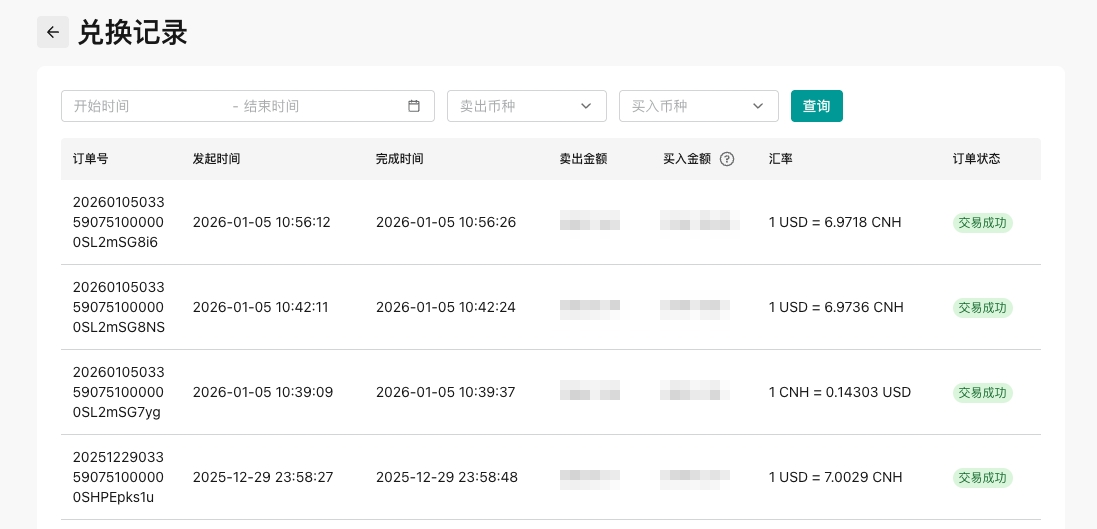Select order number ending in SL2mSG8NS
Image resolution: width=1097 pixels, height=529 pixels.
118,307
